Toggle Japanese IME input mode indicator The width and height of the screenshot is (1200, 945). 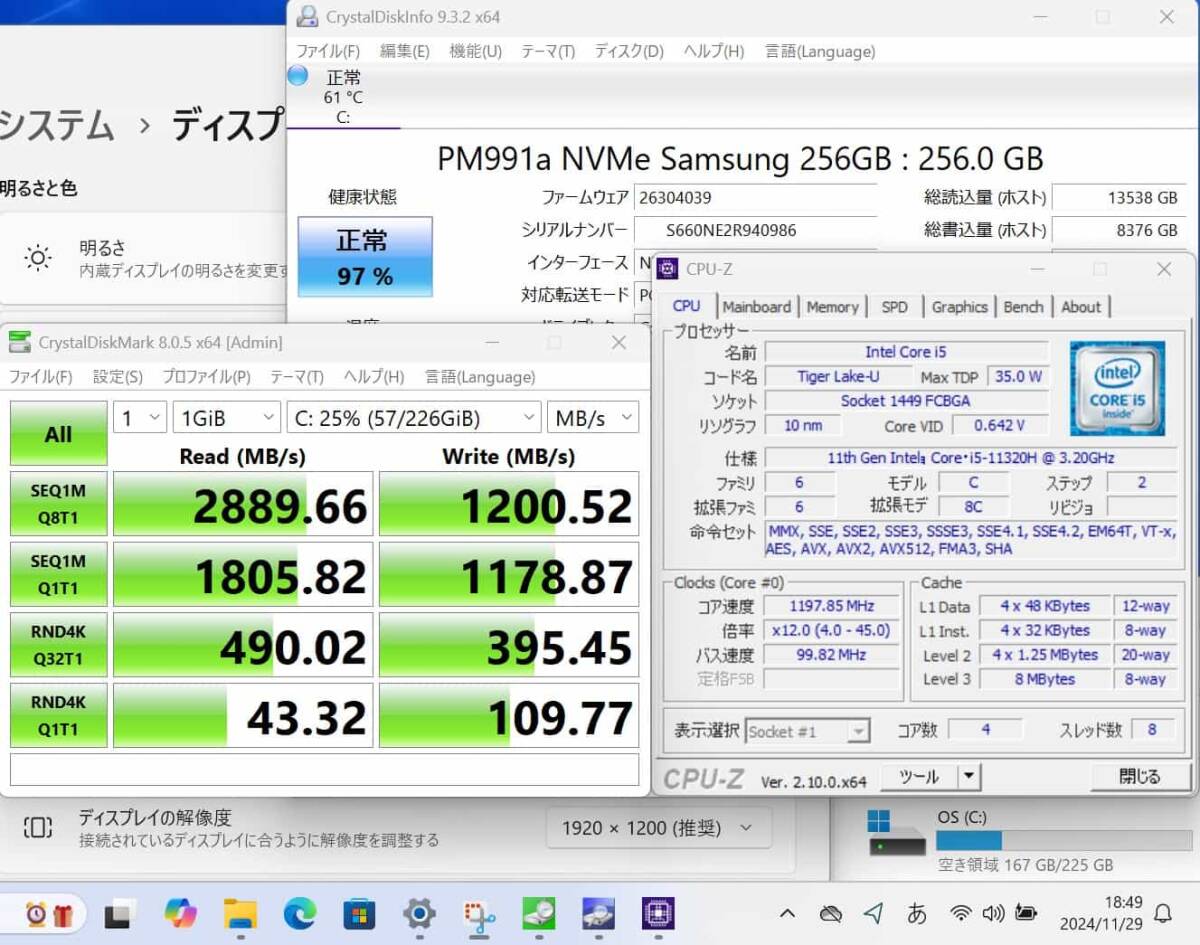(916, 913)
